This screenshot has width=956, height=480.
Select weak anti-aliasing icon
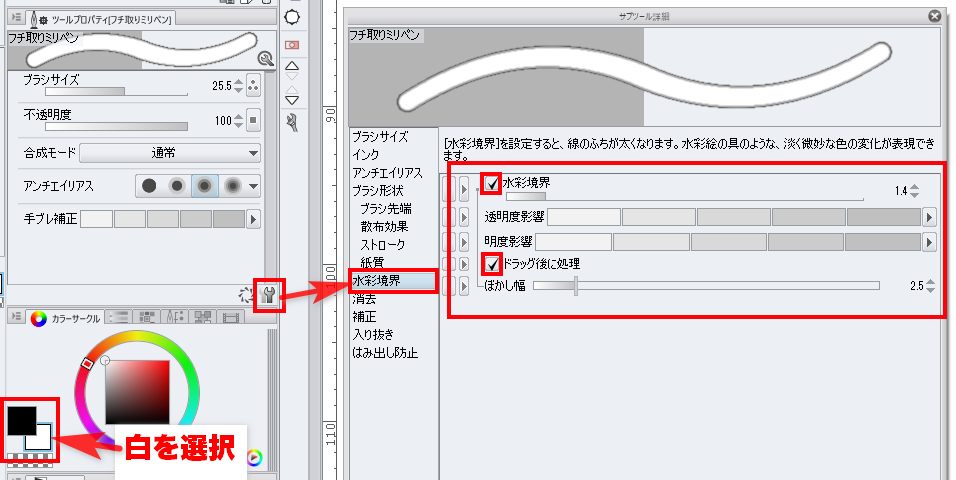[x=177, y=186]
